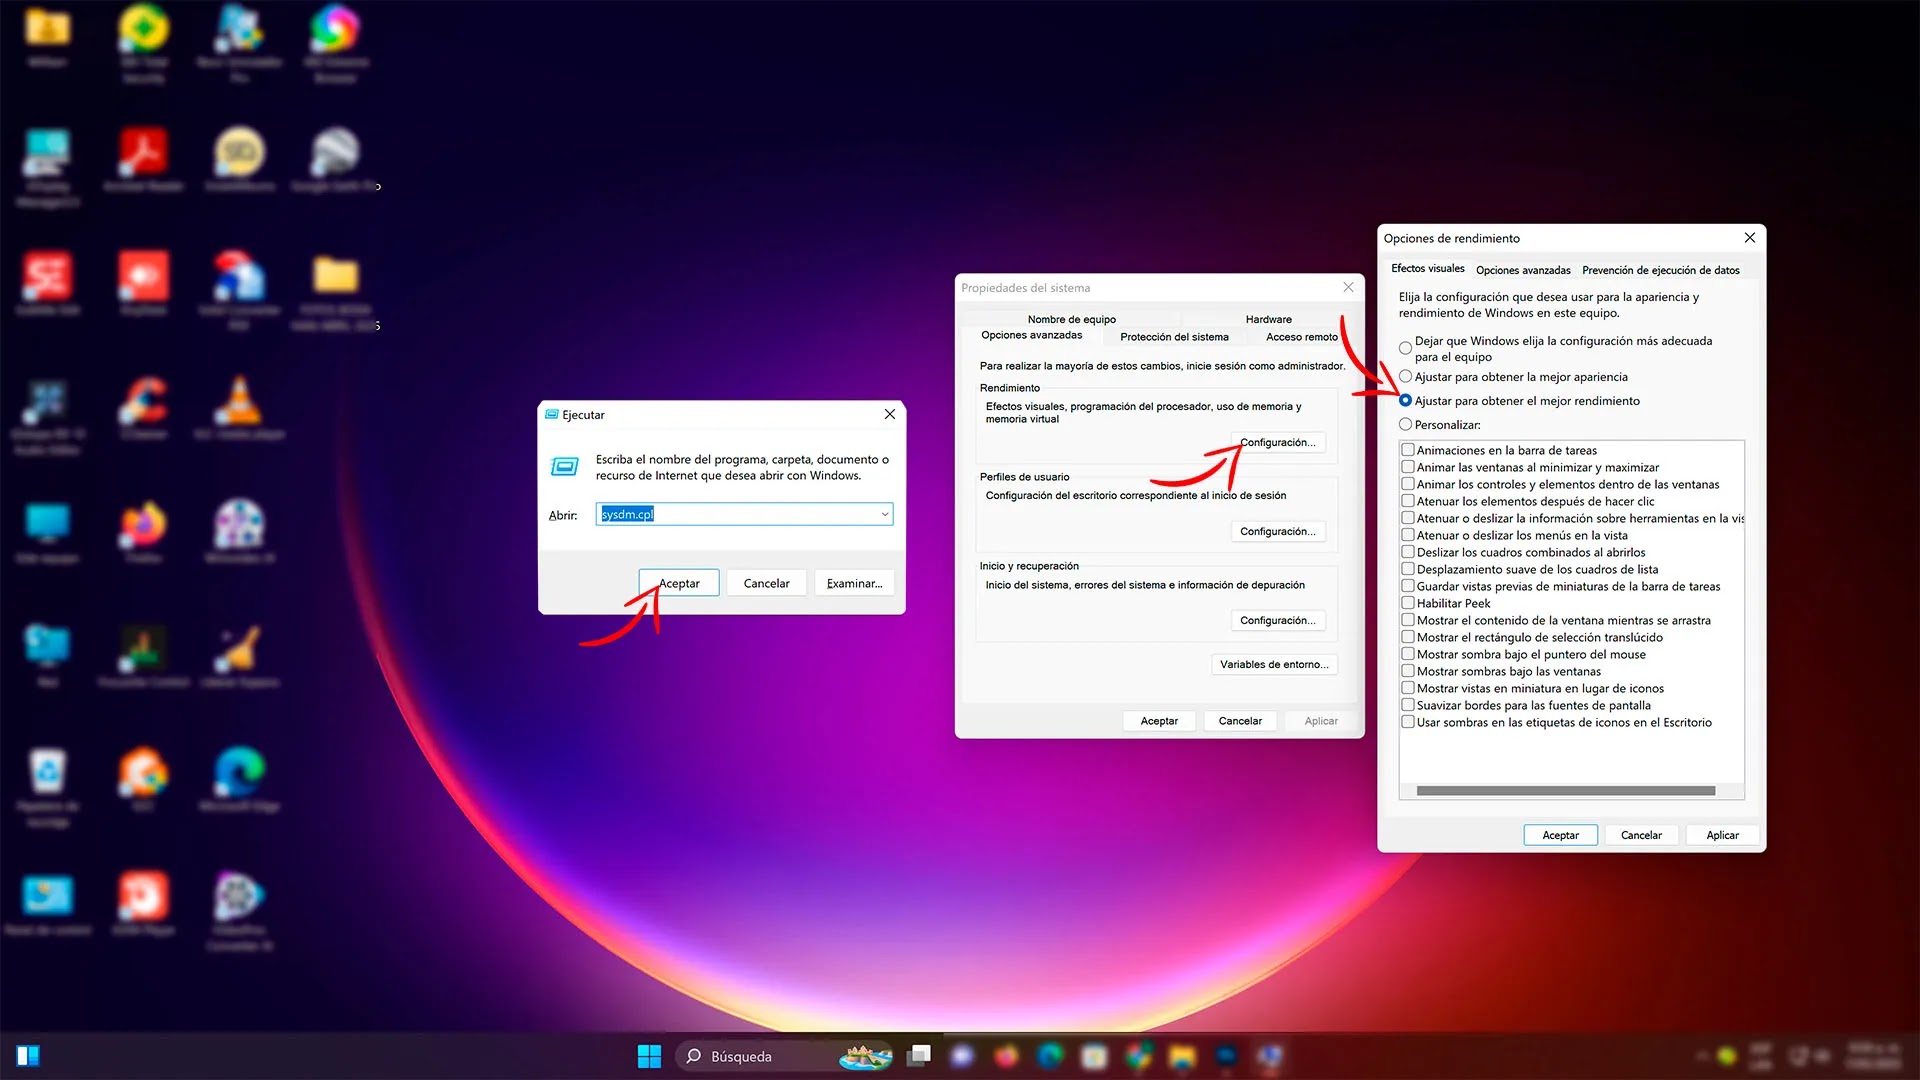The height and width of the screenshot is (1080, 1920).
Task: Open Task View from the taskbar
Action: (x=919, y=1056)
